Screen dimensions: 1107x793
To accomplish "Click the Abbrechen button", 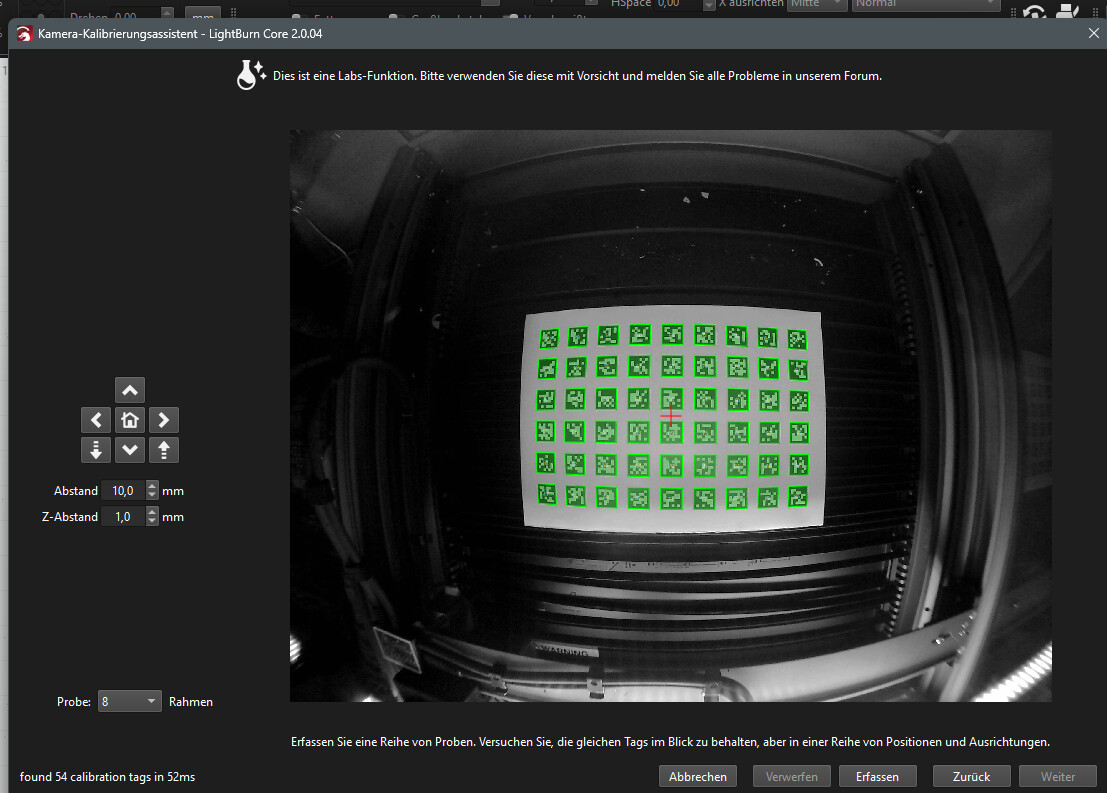I will [697, 776].
